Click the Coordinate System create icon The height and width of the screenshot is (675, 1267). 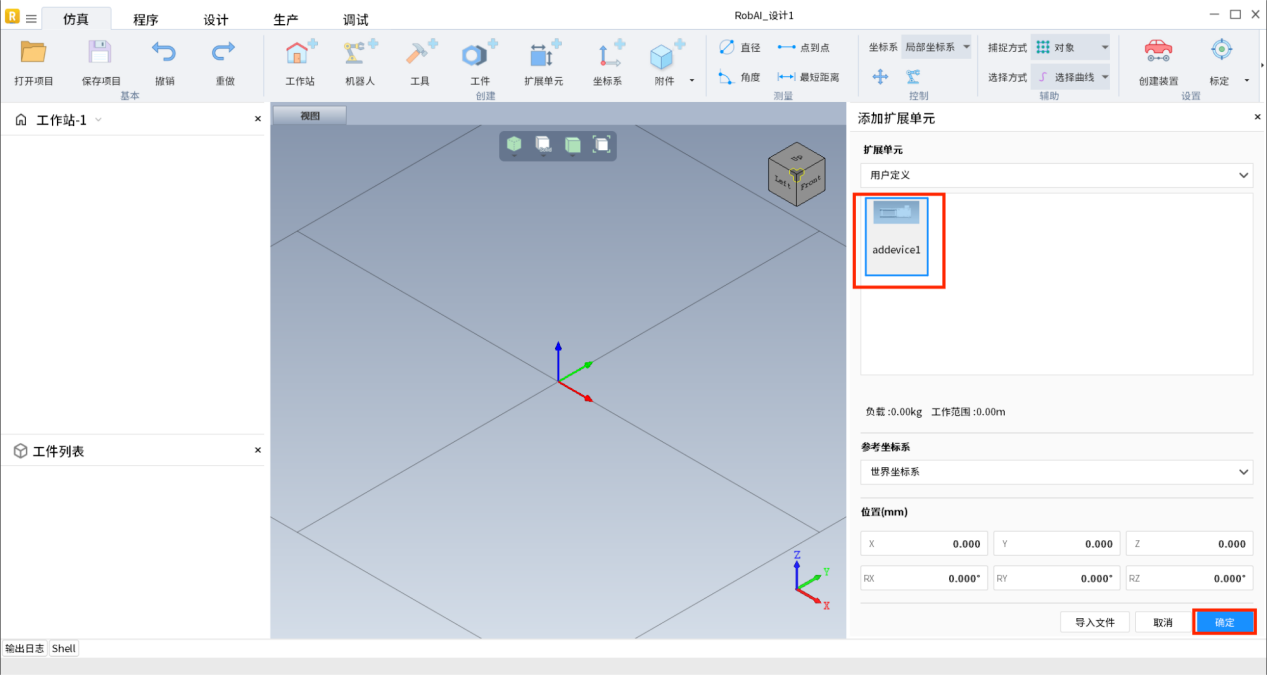pyautogui.click(x=607, y=55)
